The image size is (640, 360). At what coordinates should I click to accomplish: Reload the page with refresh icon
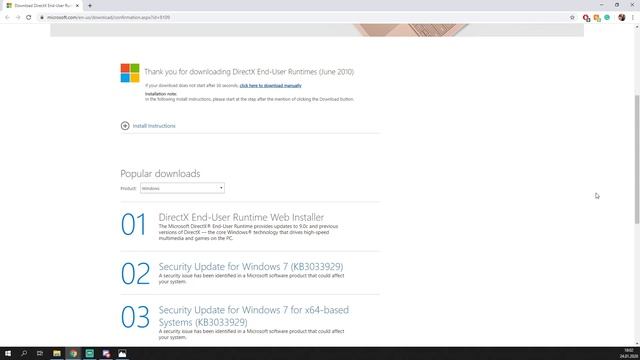point(29,18)
